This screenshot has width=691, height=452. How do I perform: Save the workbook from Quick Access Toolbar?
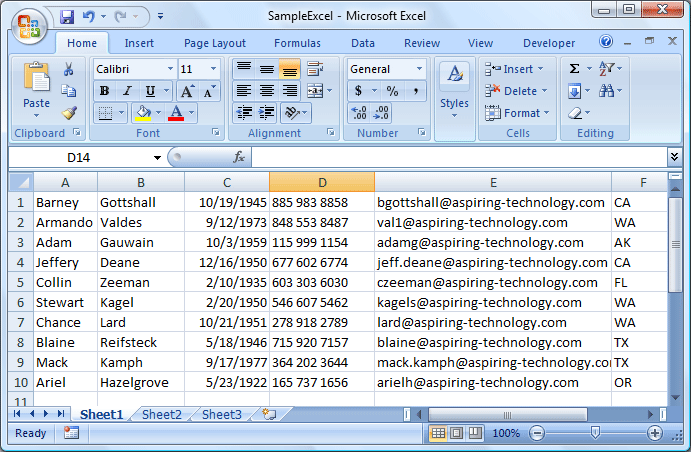point(67,17)
